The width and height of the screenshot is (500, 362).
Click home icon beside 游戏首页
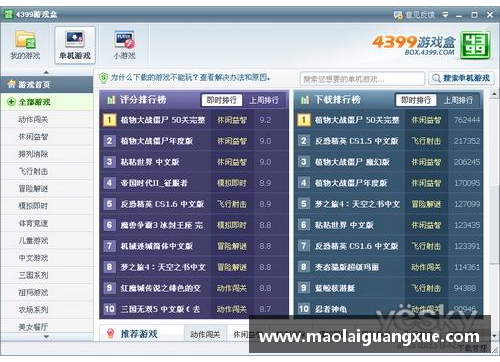point(12,84)
